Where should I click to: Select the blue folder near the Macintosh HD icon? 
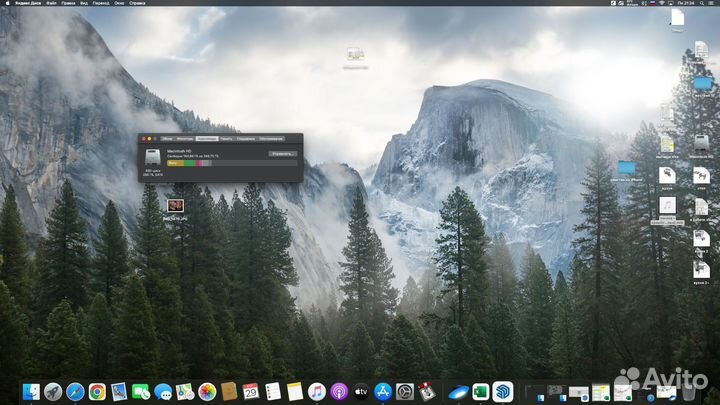pyautogui.click(x=627, y=168)
